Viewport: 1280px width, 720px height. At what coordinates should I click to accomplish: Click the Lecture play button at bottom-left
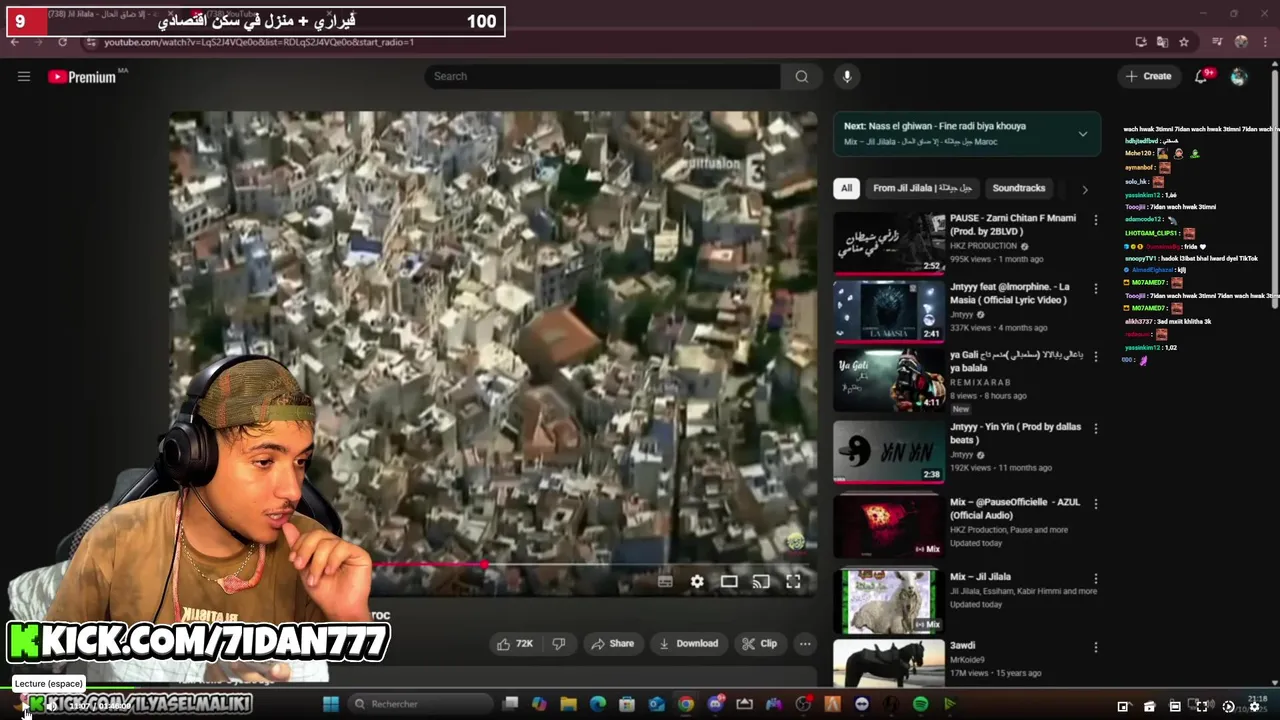26,706
